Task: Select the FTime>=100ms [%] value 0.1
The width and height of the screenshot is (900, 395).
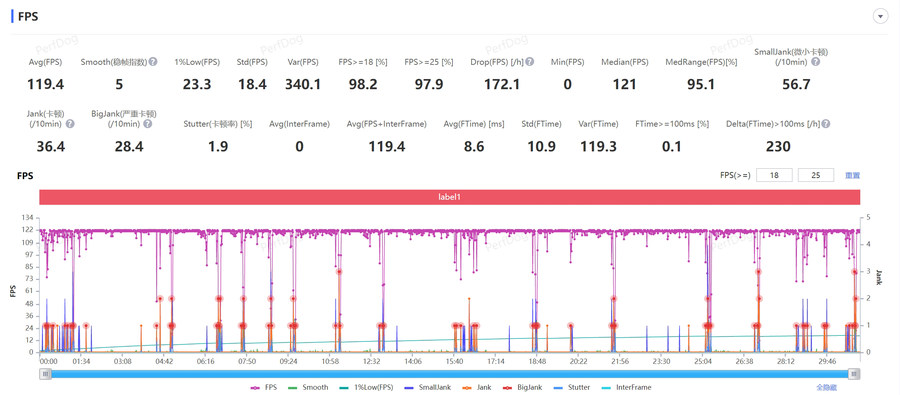Action: pyautogui.click(x=672, y=147)
